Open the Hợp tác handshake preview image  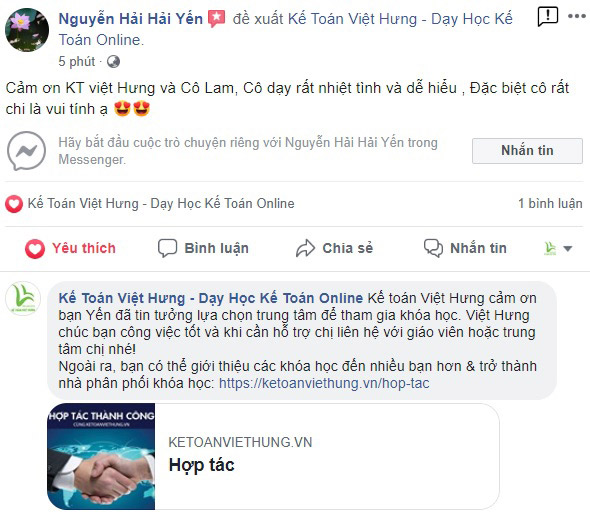101,456
